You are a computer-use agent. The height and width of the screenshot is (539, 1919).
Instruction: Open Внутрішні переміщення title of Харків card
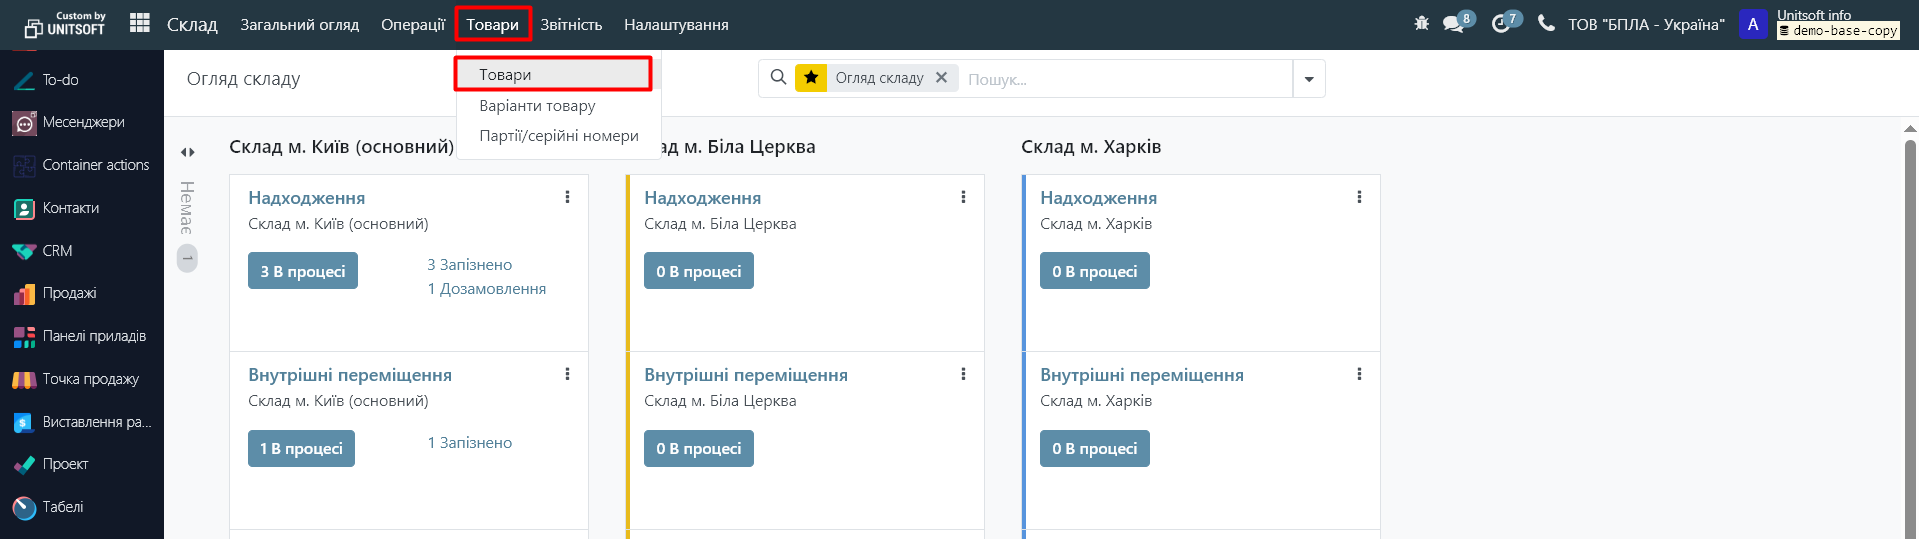pyautogui.click(x=1142, y=375)
